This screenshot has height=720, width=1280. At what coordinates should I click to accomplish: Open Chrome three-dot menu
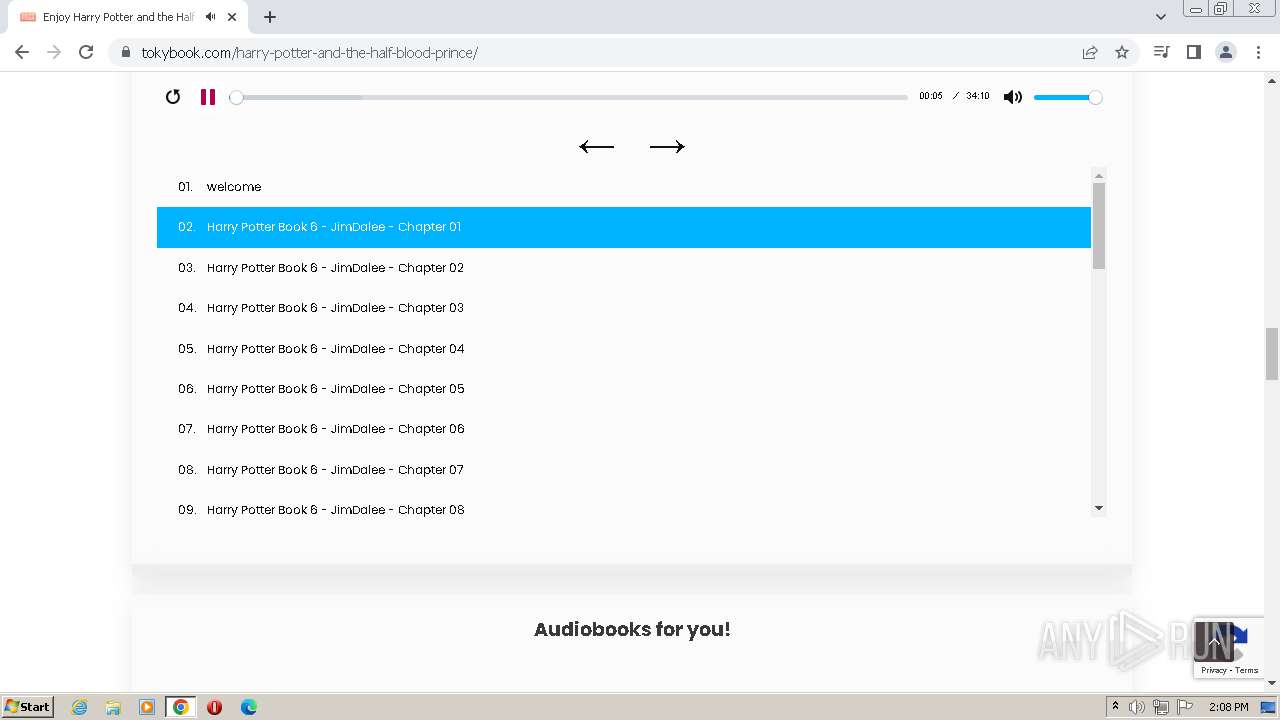tap(1259, 52)
